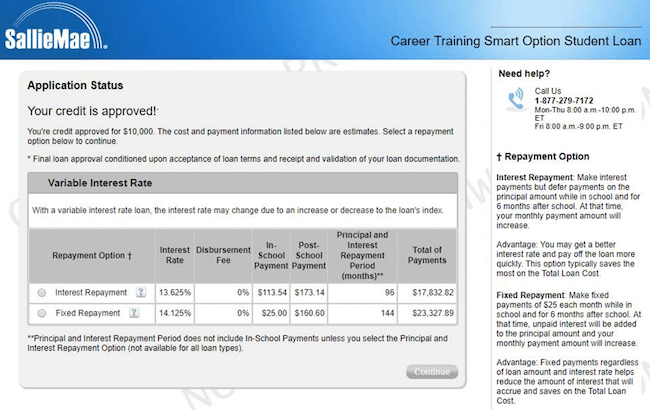The width and height of the screenshot is (650, 410).
Task: Click the Post-School Payment column header
Action: tap(309, 255)
